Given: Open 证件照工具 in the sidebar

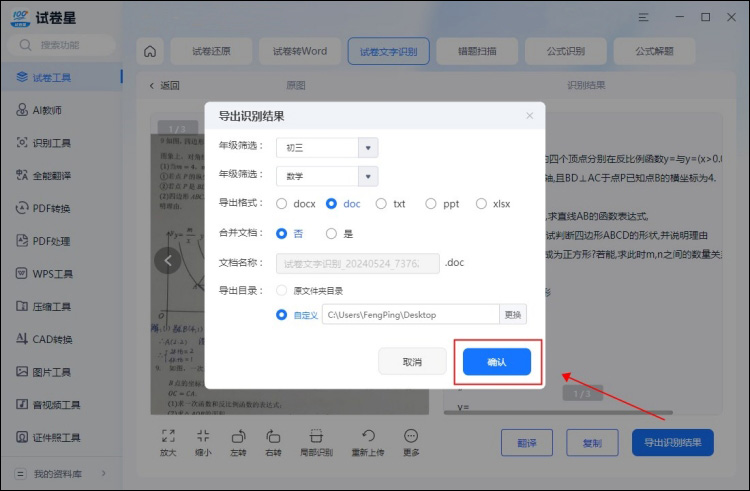Looking at the screenshot, I should 61,437.
